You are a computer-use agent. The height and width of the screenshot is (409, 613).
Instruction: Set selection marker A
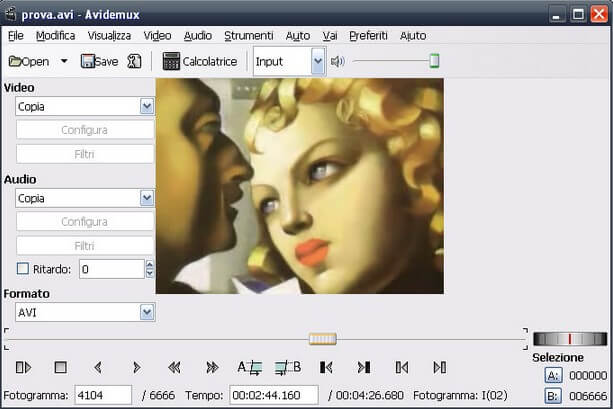(250, 368)
